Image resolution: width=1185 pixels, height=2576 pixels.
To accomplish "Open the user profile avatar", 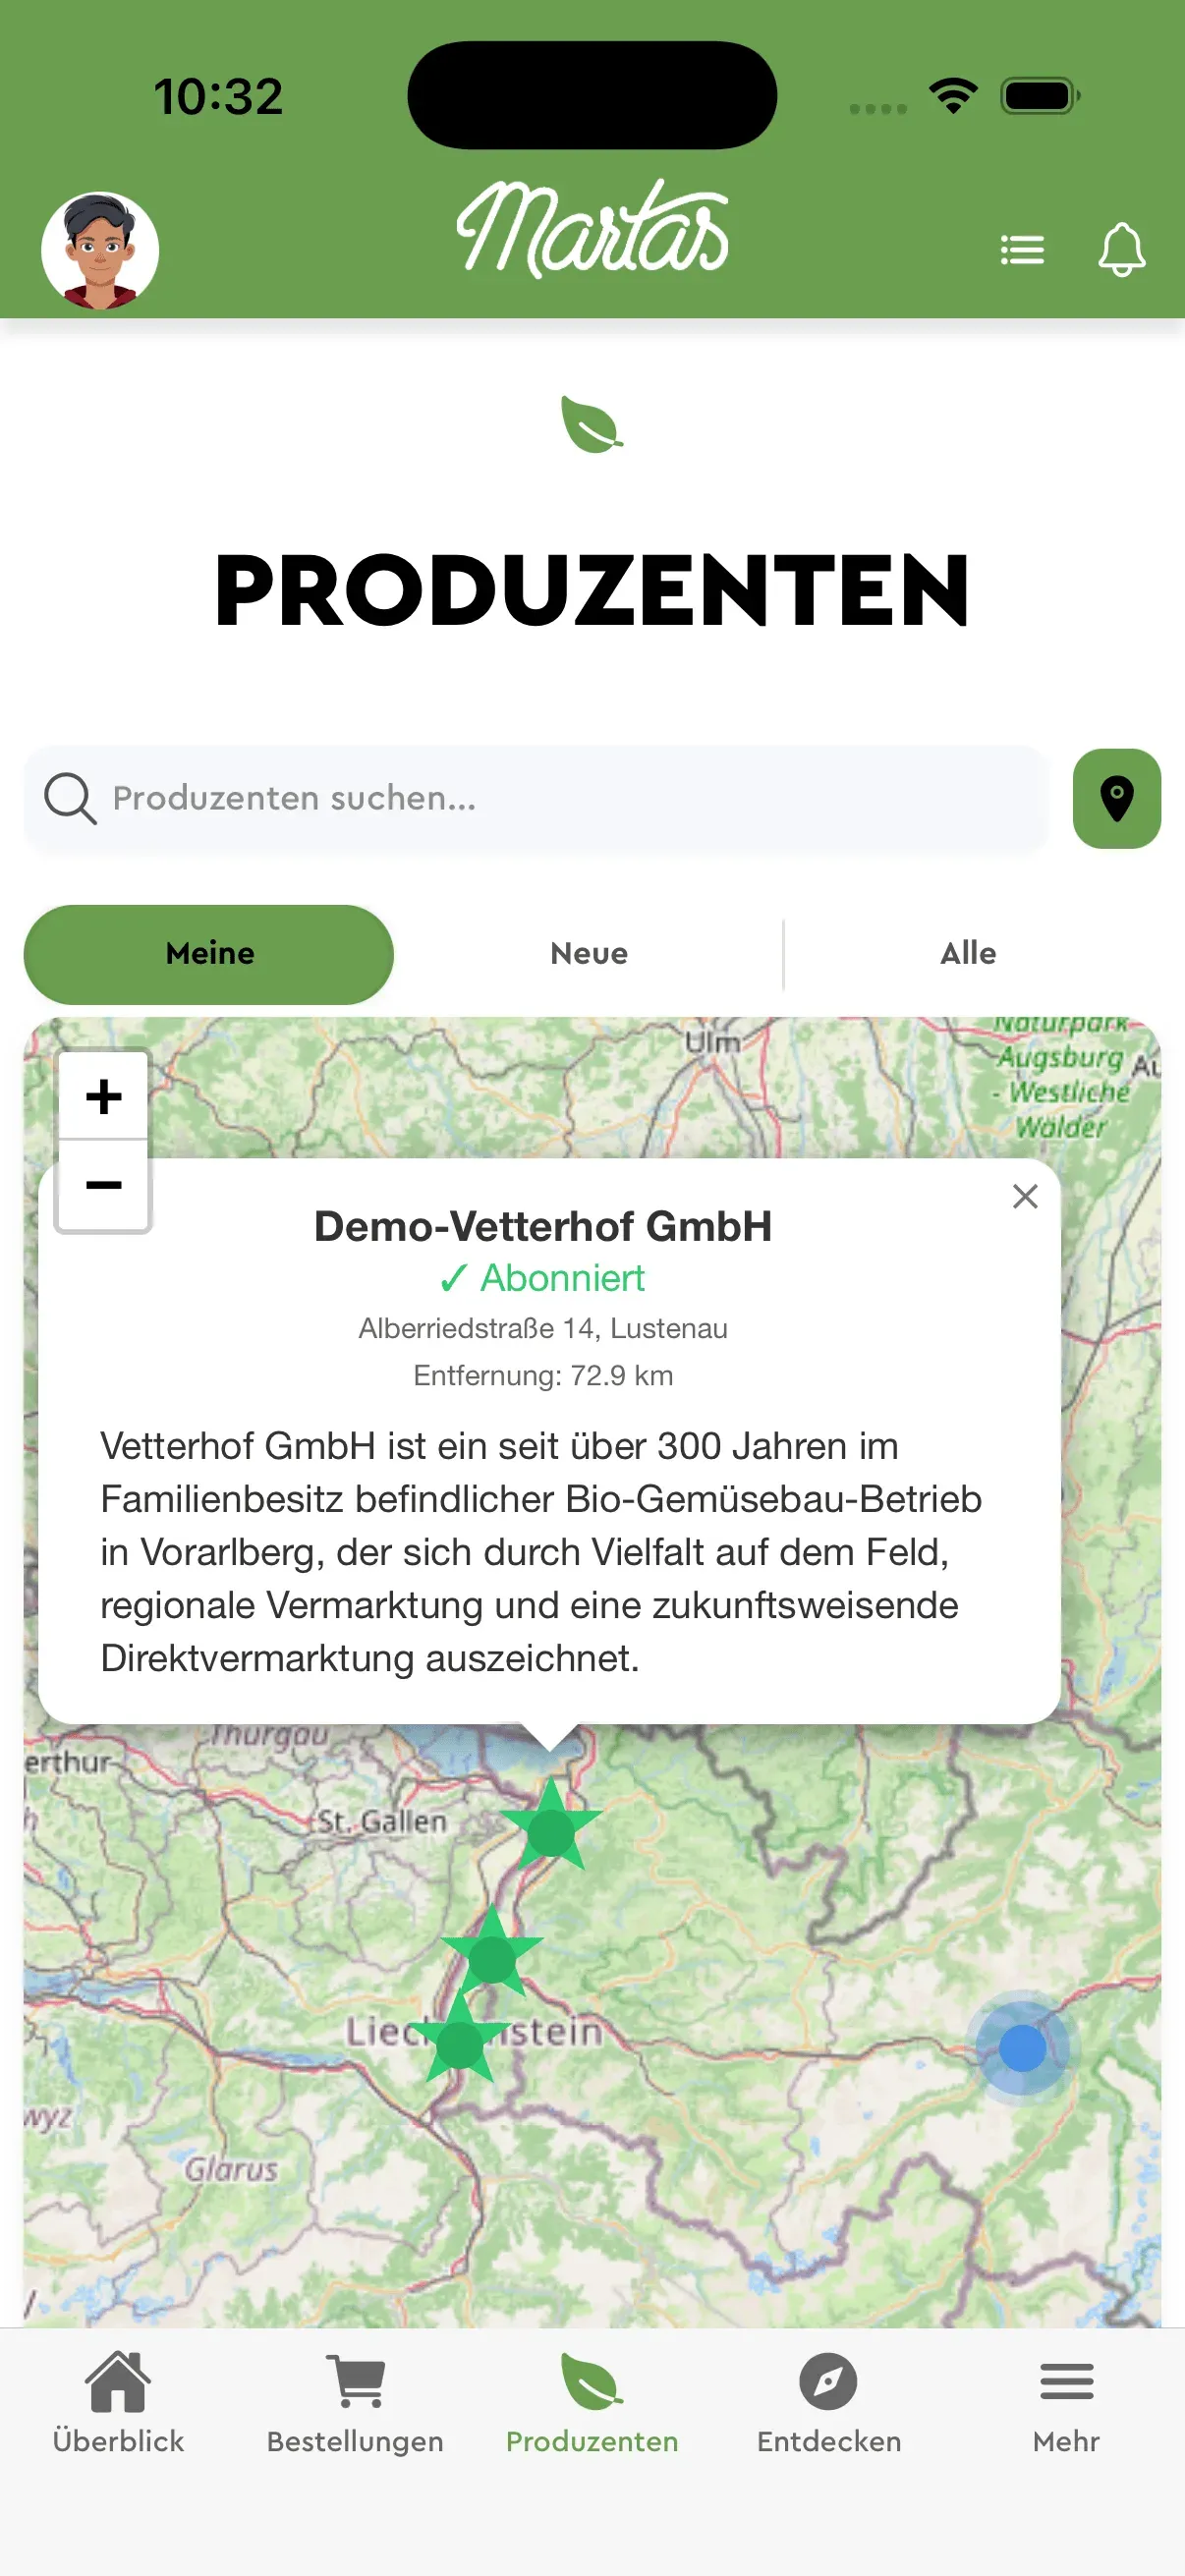I will coord(100,250).
